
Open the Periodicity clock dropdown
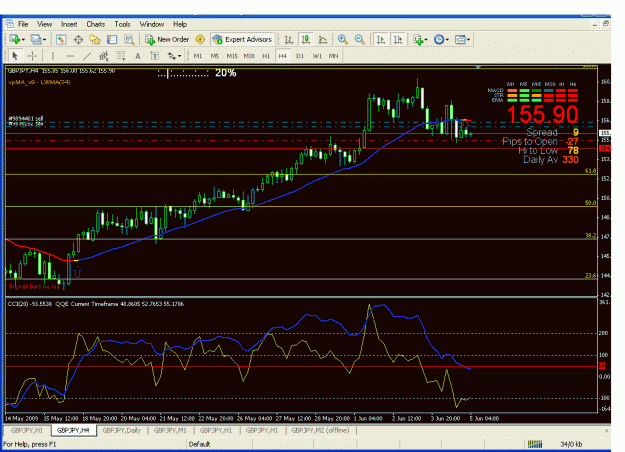tap(441, 39)
